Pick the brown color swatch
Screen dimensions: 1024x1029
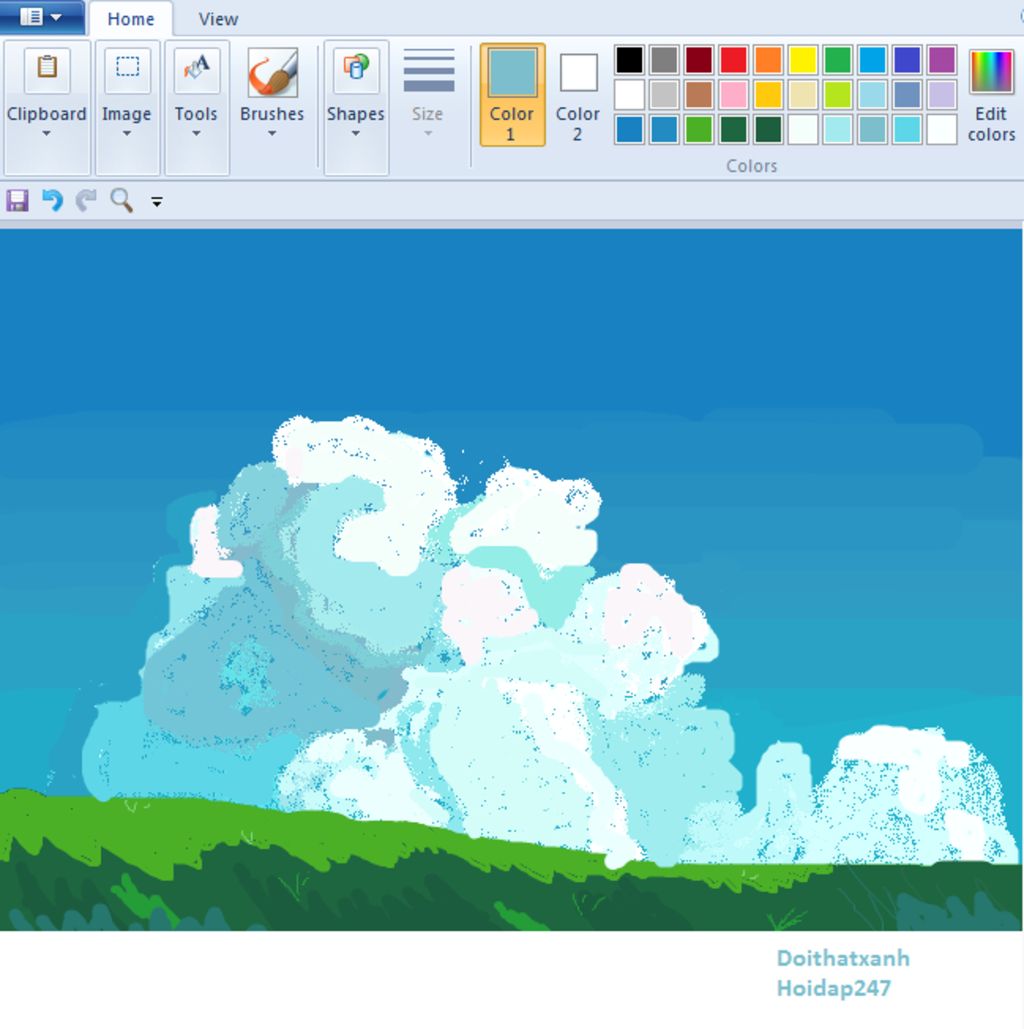click(x=699, y=94)
